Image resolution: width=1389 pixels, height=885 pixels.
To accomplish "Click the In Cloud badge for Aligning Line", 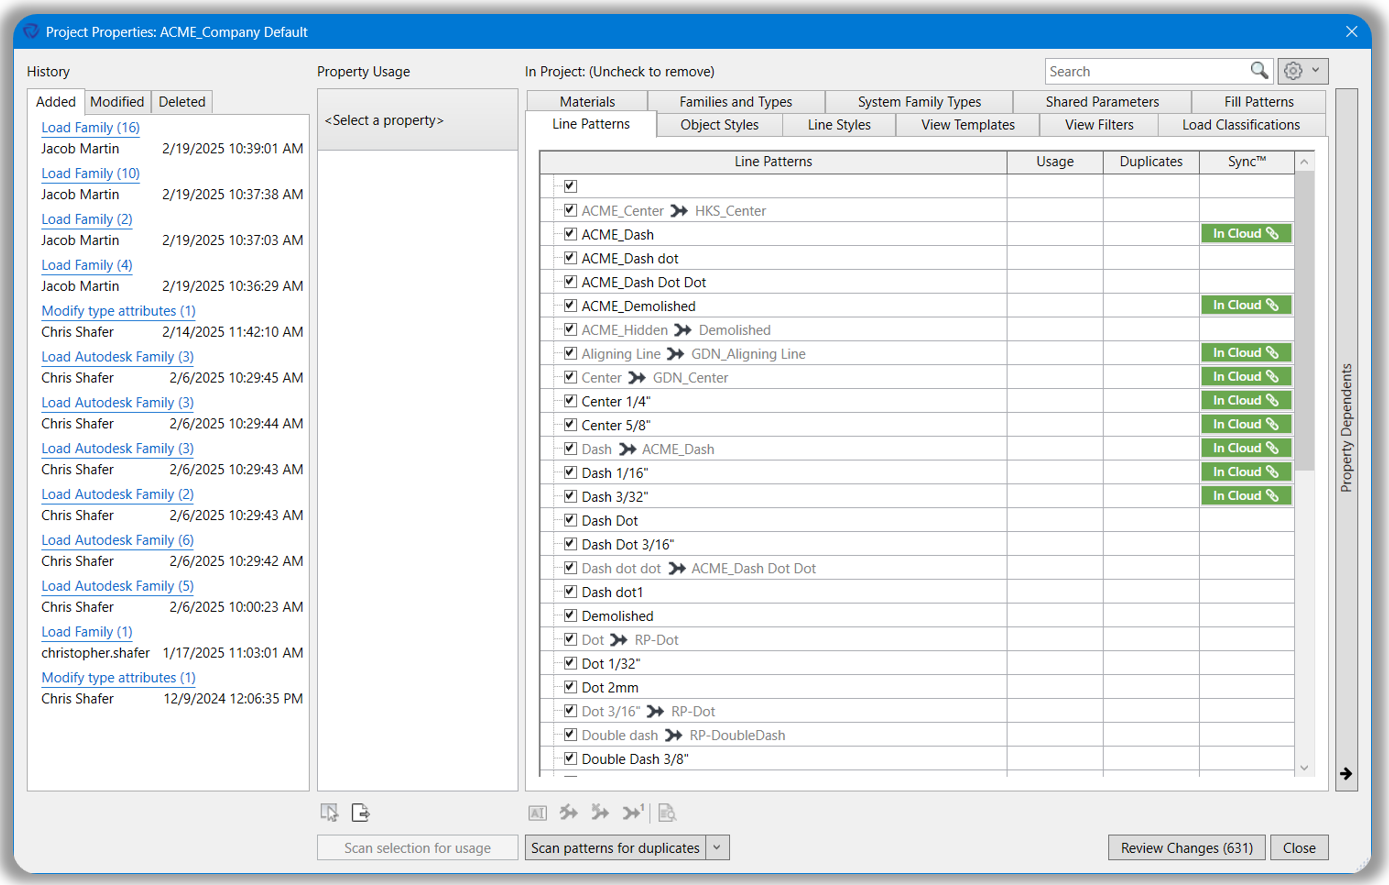I will [x=1246, y=353].
